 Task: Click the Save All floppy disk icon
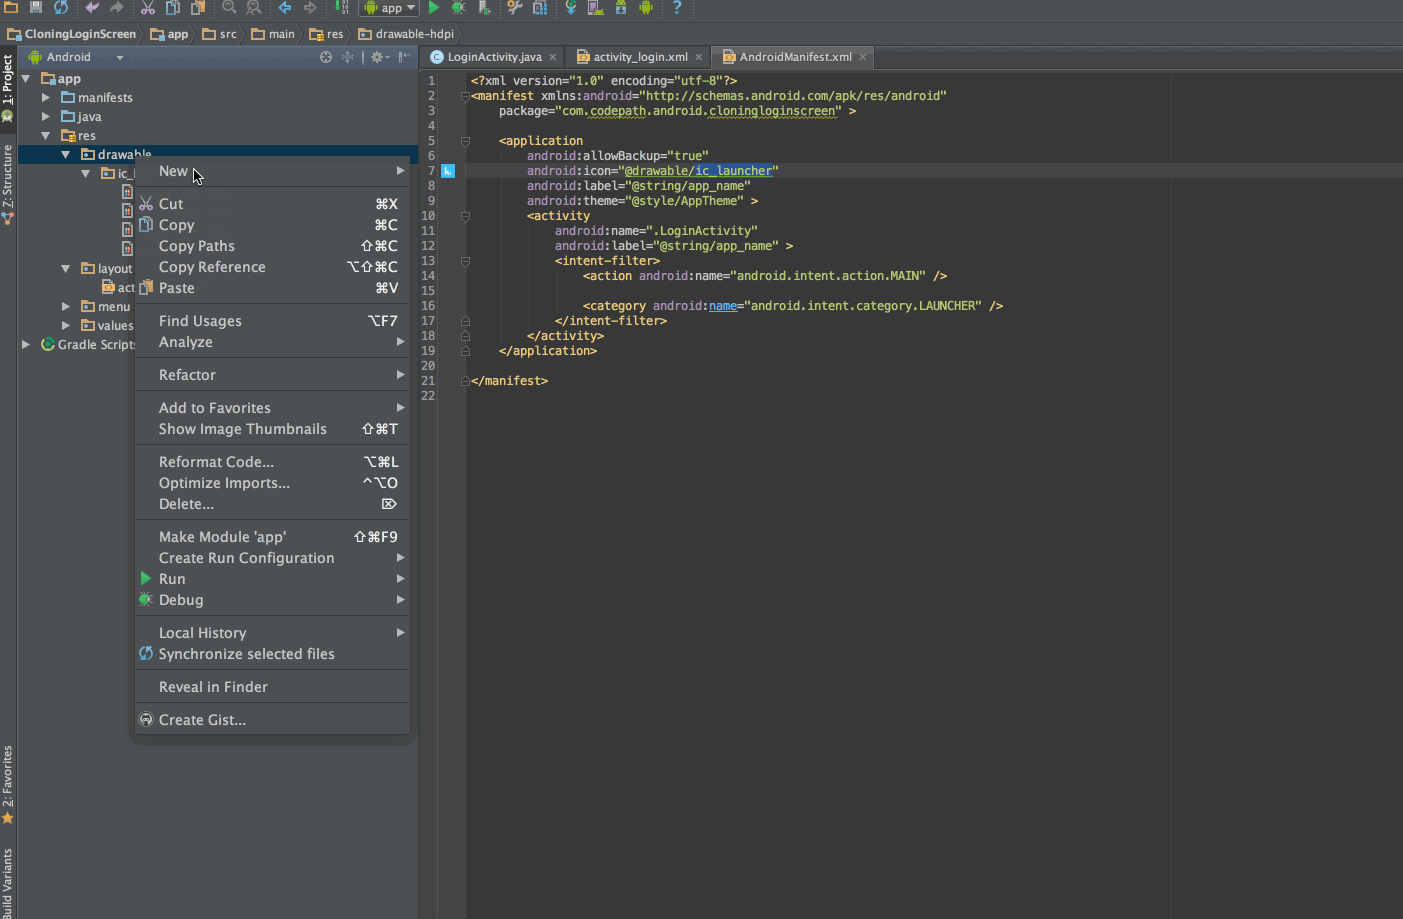(36, 8)
